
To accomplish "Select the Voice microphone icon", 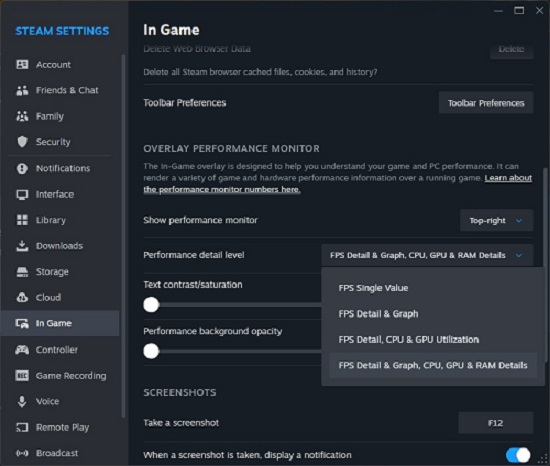I will tap(22, 401).
